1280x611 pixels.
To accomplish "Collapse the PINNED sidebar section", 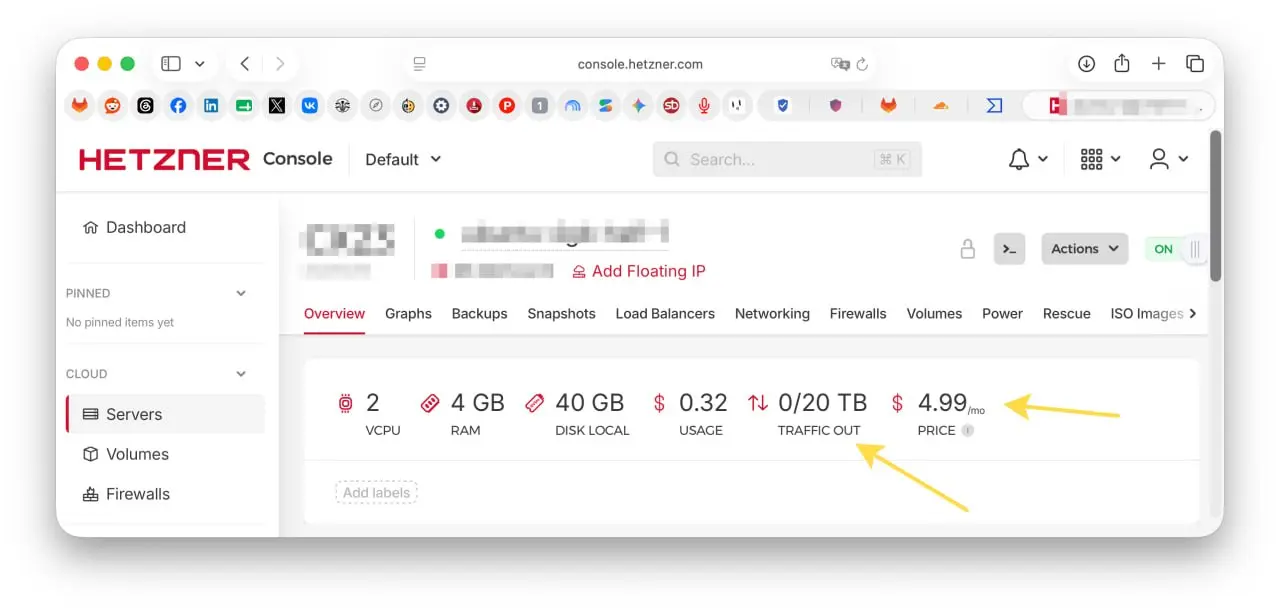I will 240,293.
